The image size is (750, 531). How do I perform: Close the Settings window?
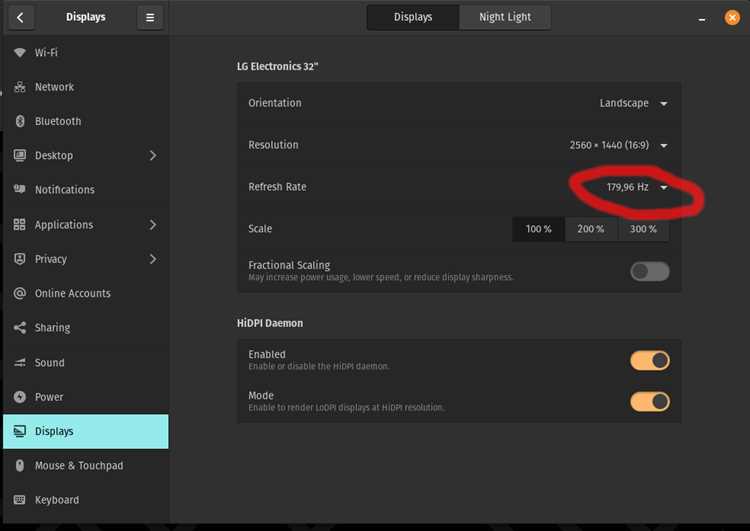click(732, 18)
